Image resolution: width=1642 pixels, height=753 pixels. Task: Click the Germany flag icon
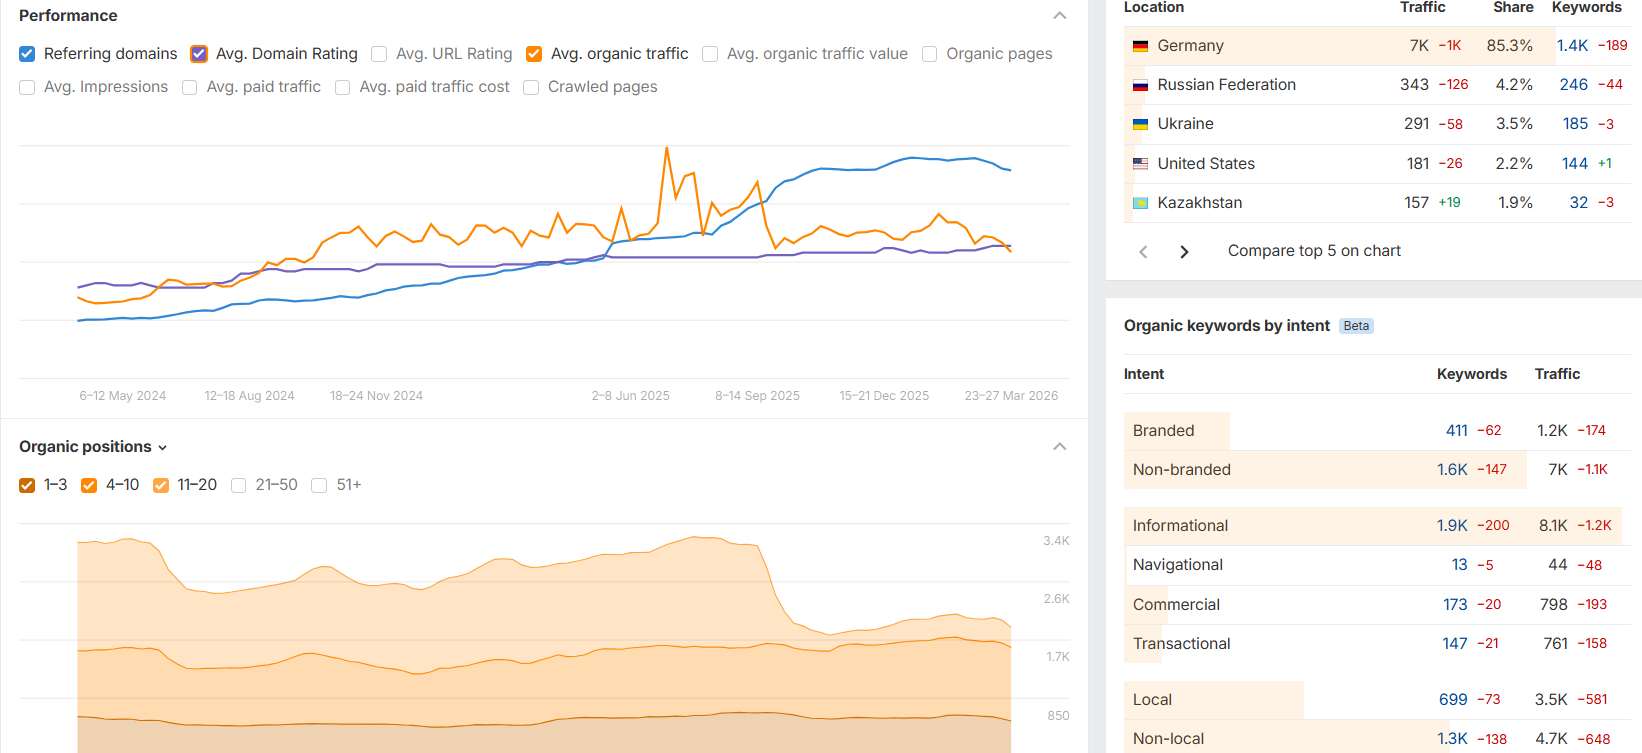point(1140,46)
